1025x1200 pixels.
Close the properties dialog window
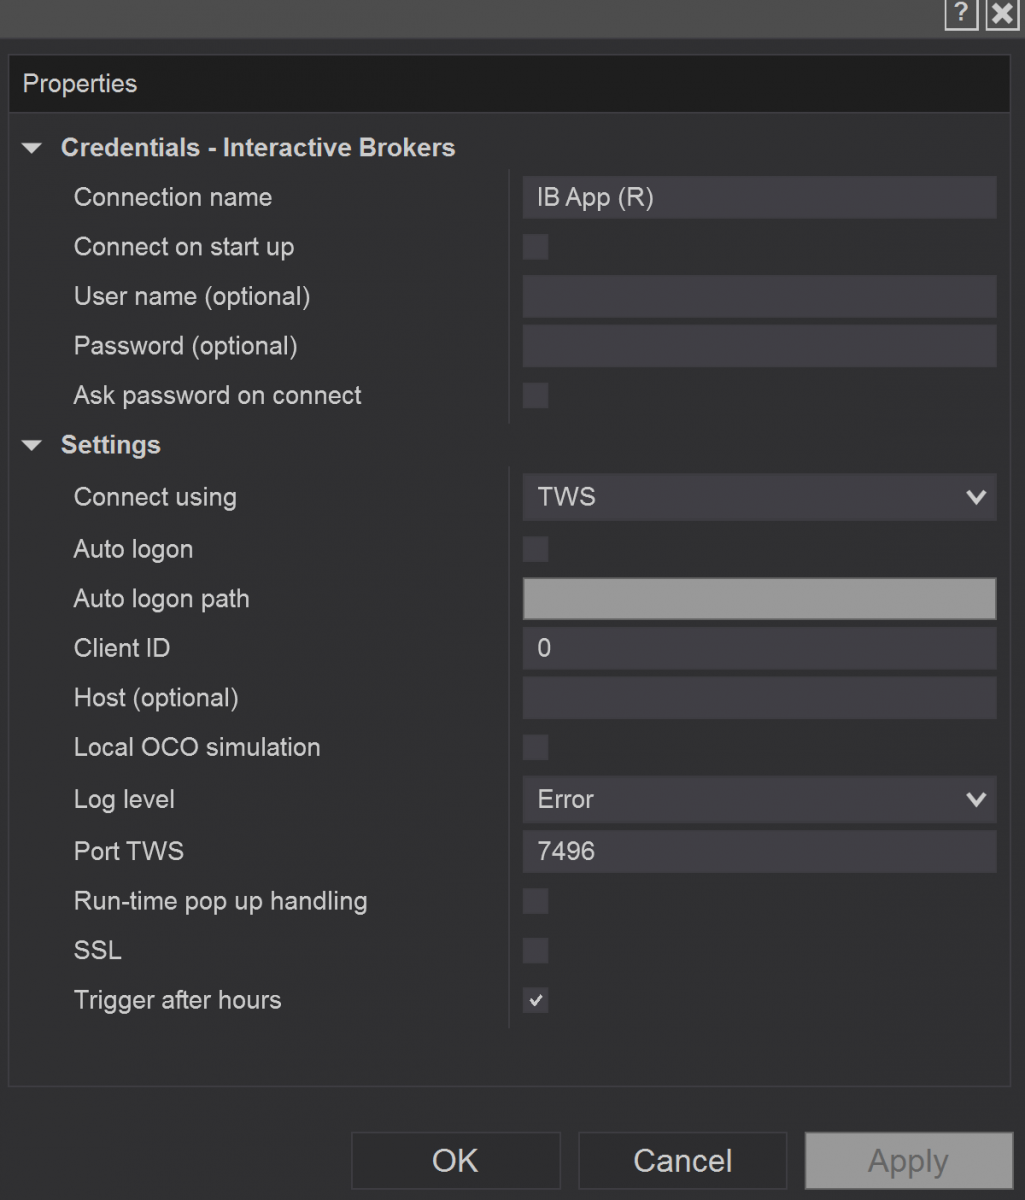click(x=1001, y=14)
